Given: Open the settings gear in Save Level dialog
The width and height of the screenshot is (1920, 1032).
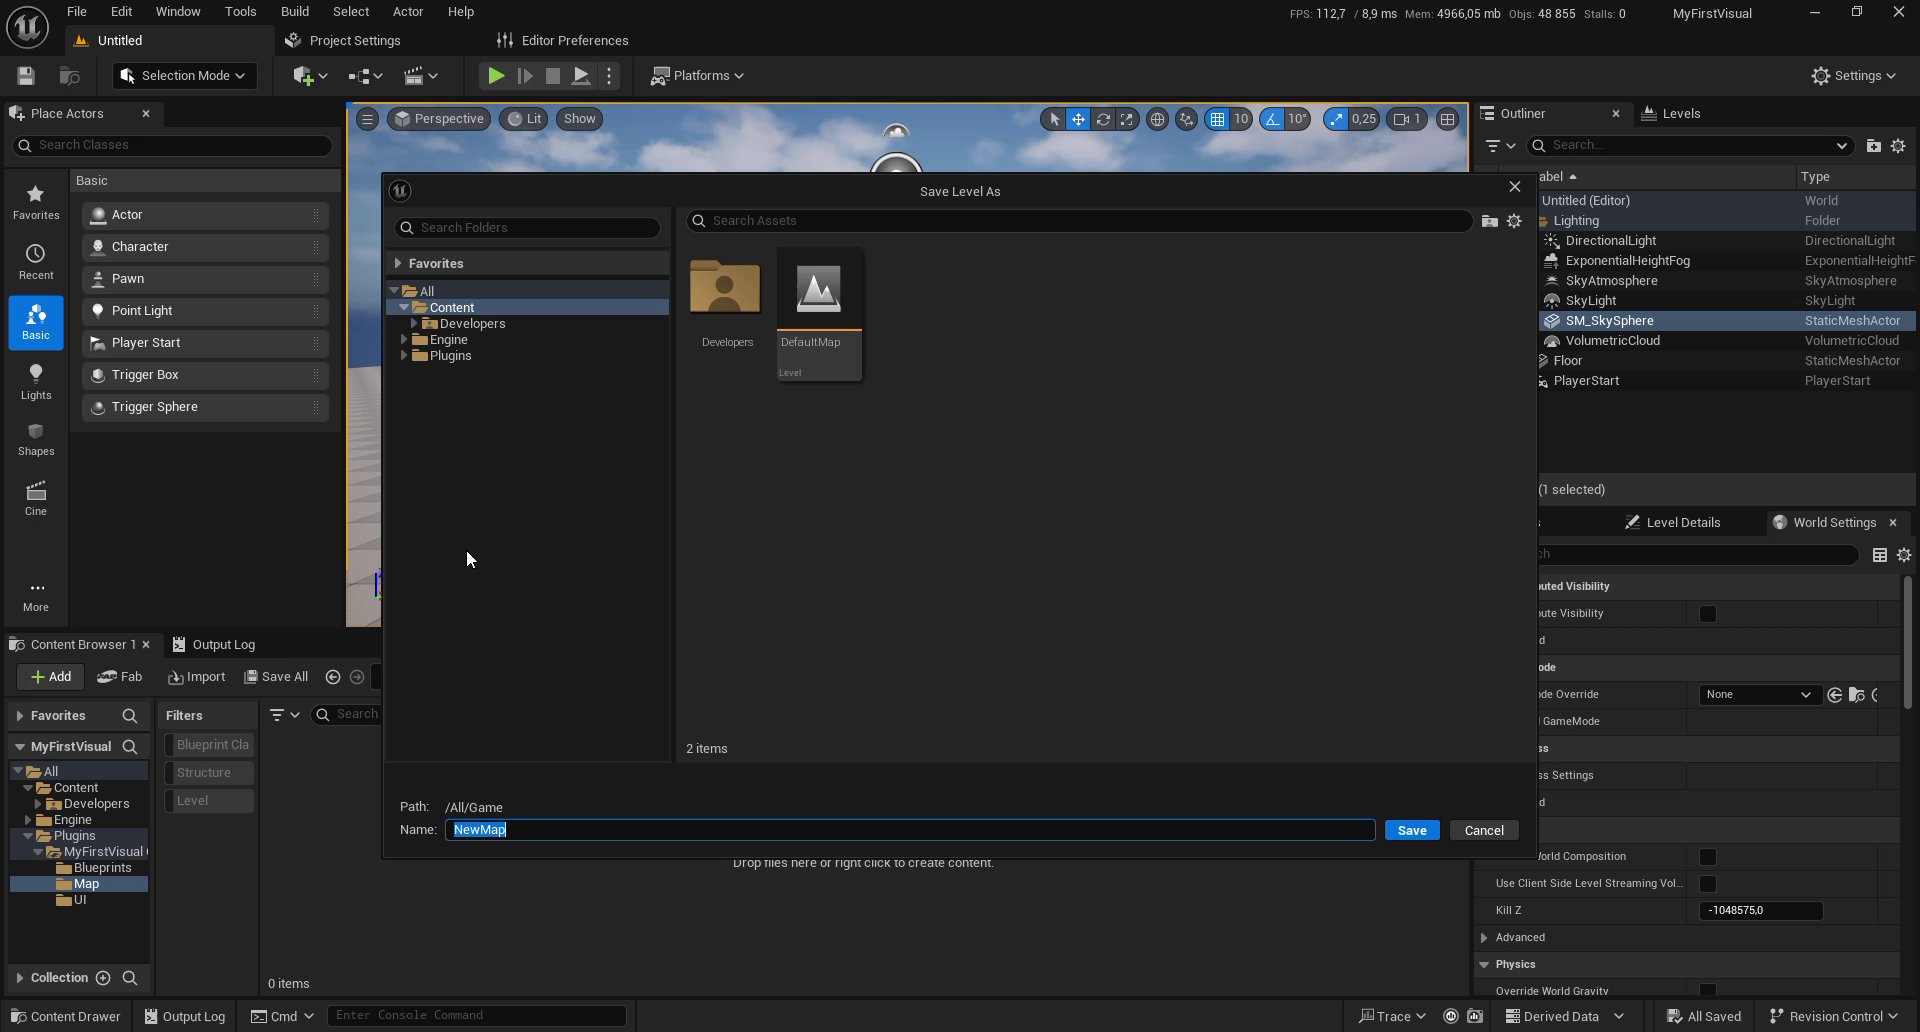Looking at the screenshot, I should 1514,221.
